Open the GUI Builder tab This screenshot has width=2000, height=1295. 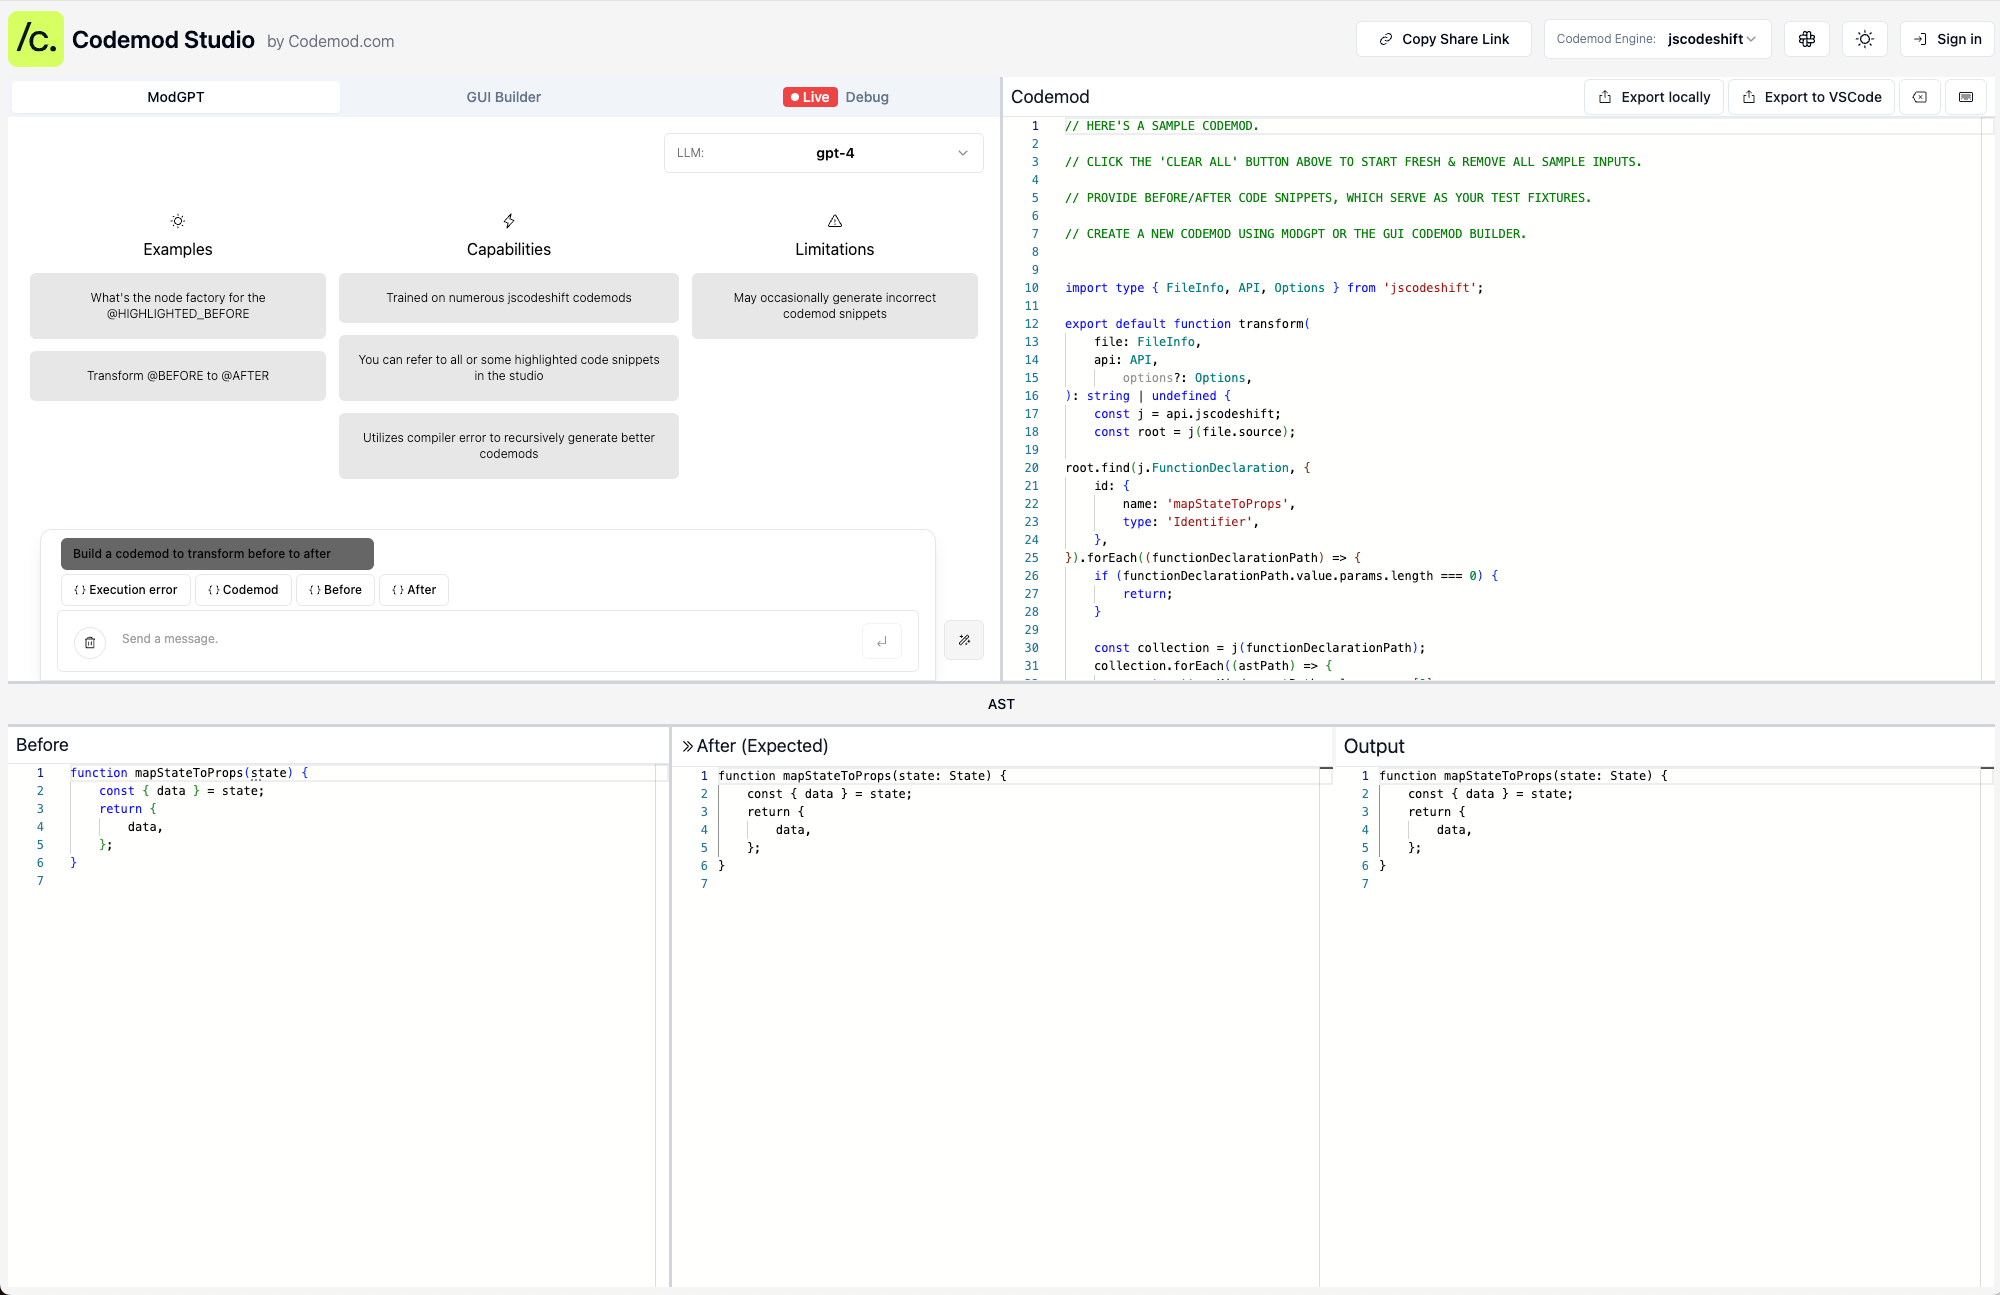coord(503,97)
